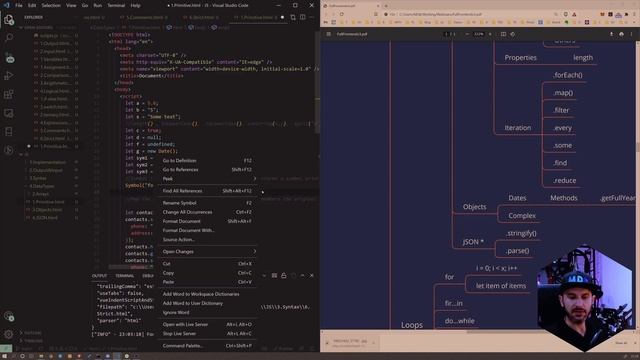Click the PDF print icon
Image resolution: width=640 pixels, height=360 pixels.
click(x=621, y=34)
